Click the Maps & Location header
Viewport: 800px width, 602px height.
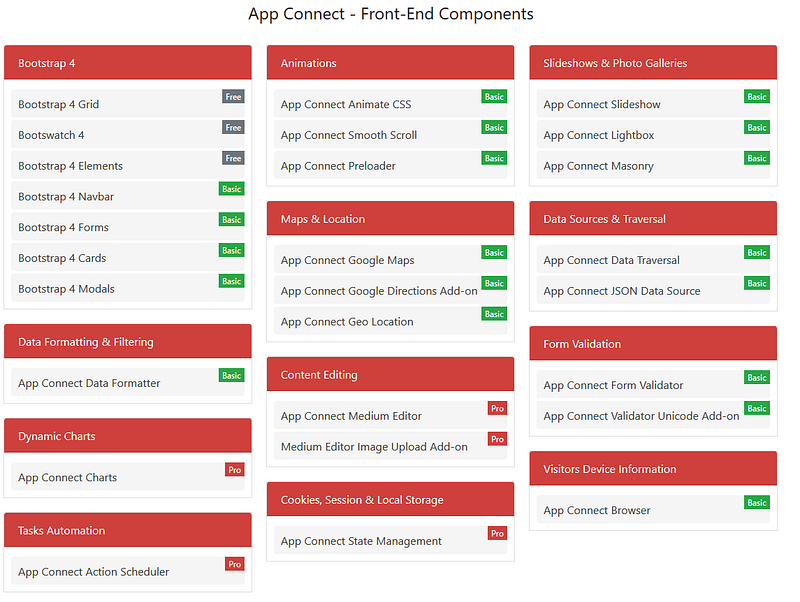[x=390, y=218]
